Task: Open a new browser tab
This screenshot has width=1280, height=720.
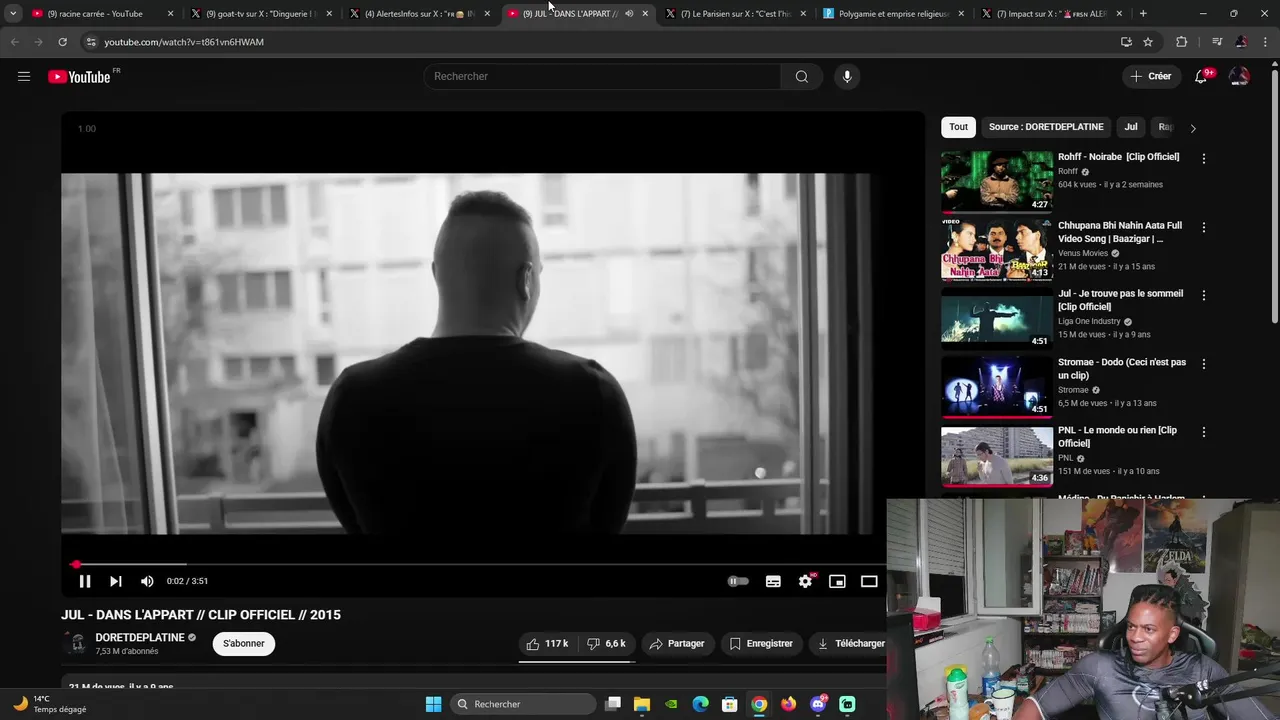Action: 1143,14
